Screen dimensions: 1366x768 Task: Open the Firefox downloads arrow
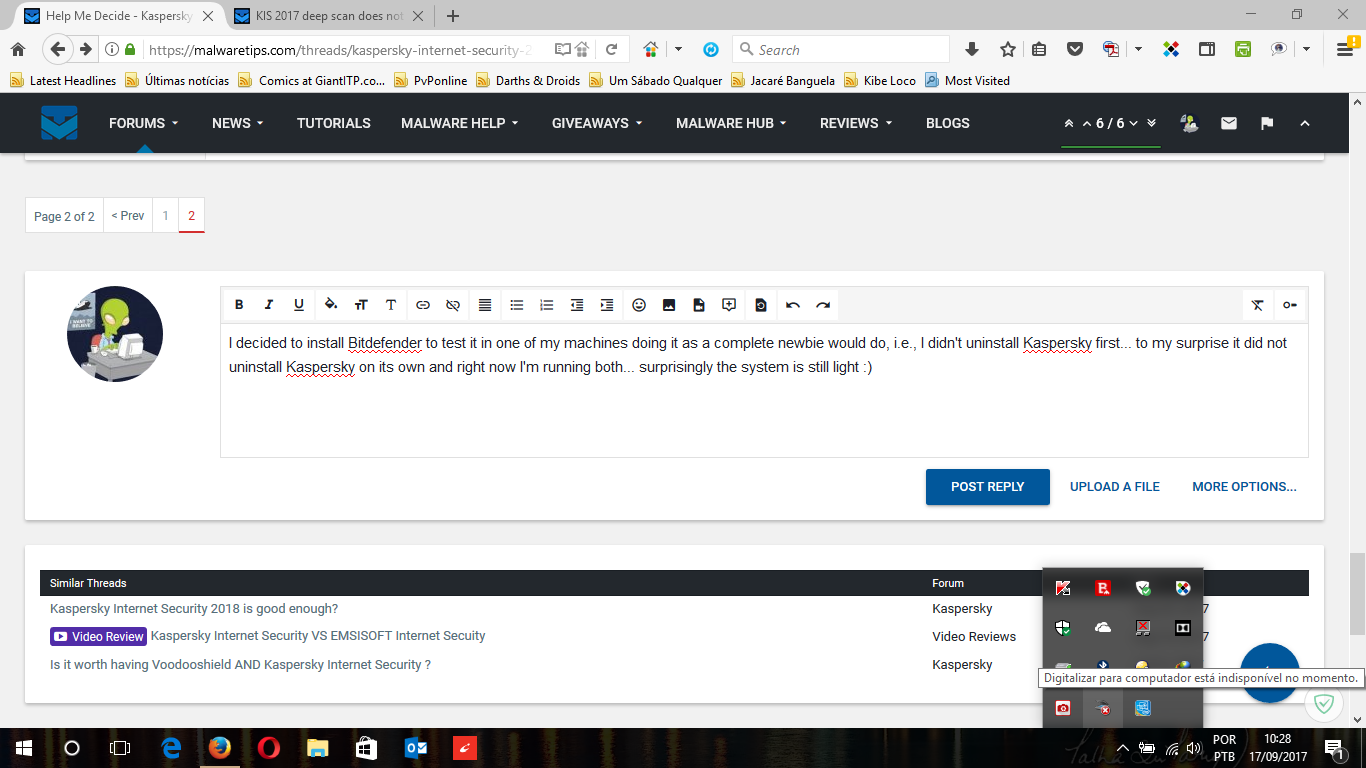(972, 50)
